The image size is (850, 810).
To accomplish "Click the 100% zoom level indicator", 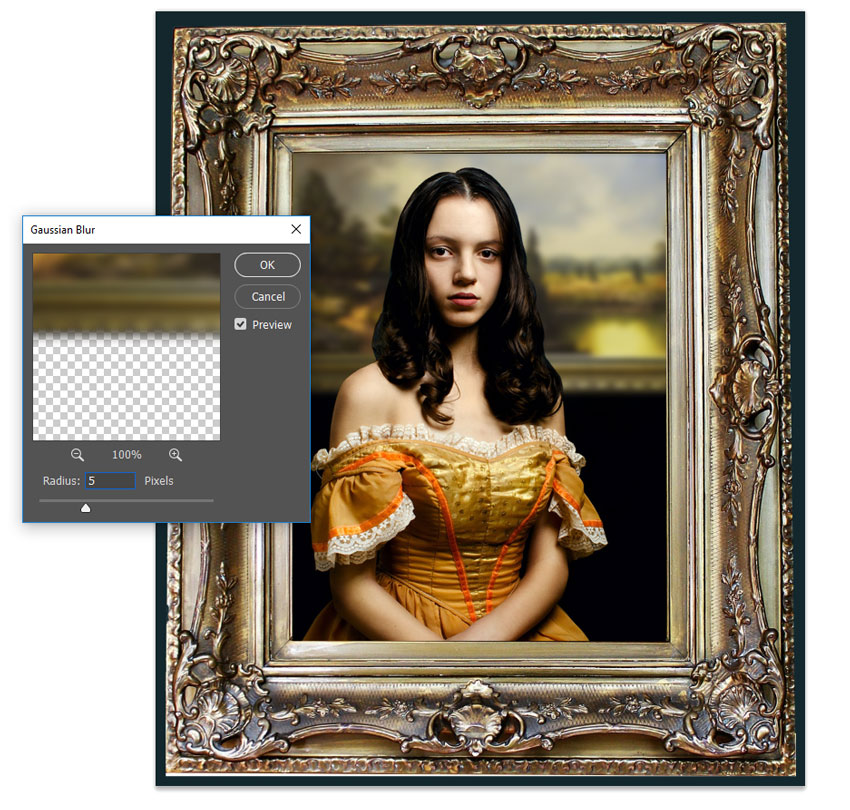I will pyautogui.click(x=126, y=455).
